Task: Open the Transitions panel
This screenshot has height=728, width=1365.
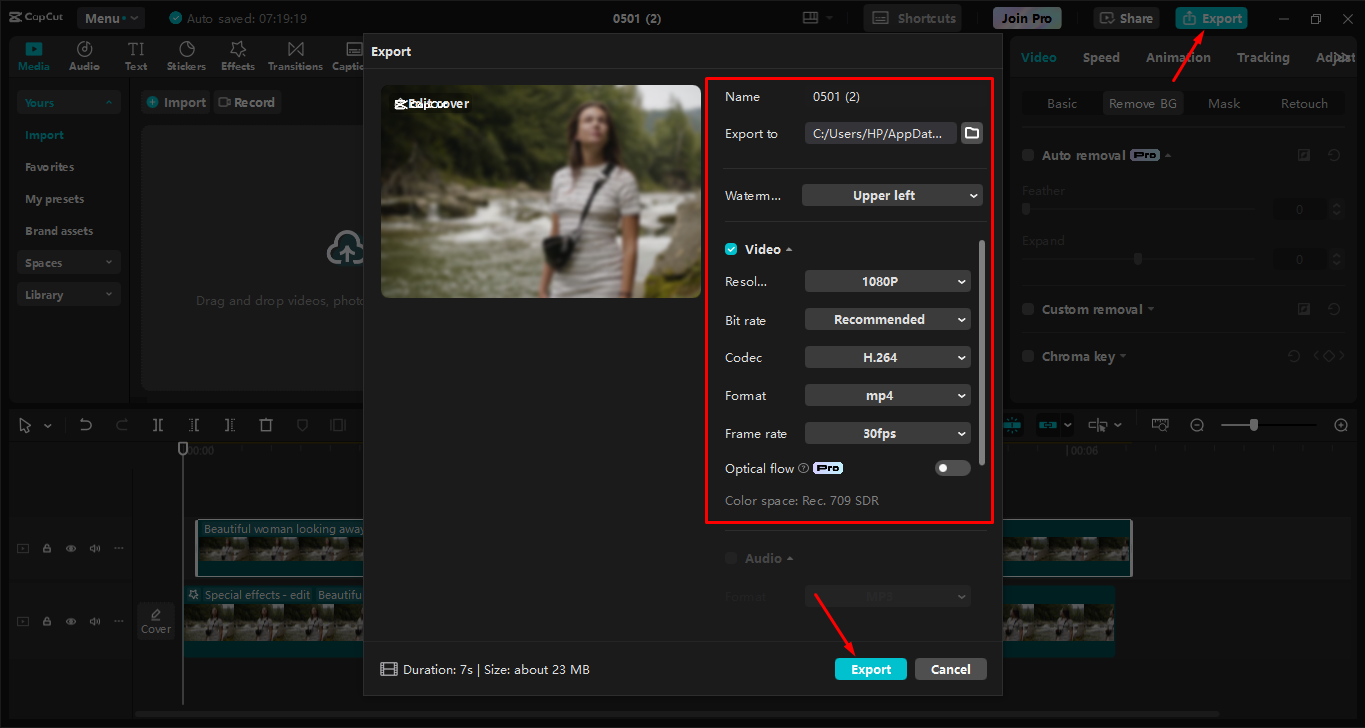Action: tap(295, 55)
